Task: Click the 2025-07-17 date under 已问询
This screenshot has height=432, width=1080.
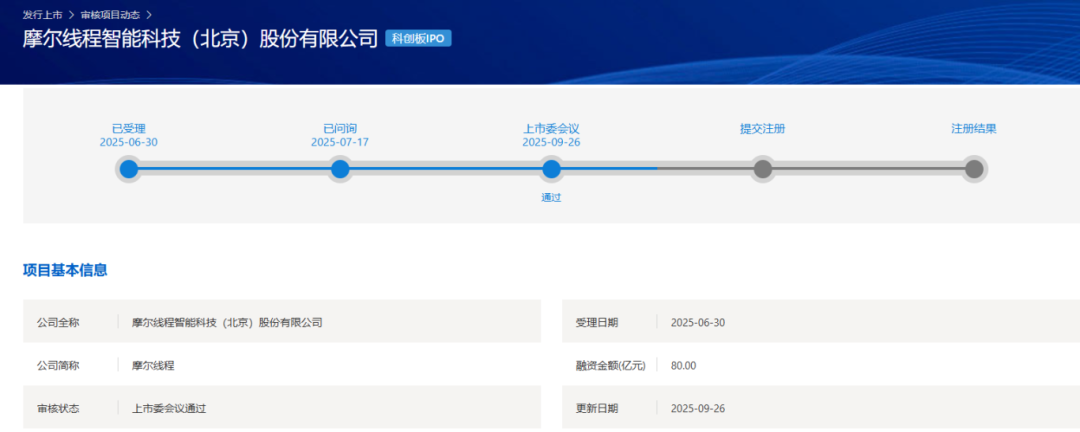Action: click(340, 143)
